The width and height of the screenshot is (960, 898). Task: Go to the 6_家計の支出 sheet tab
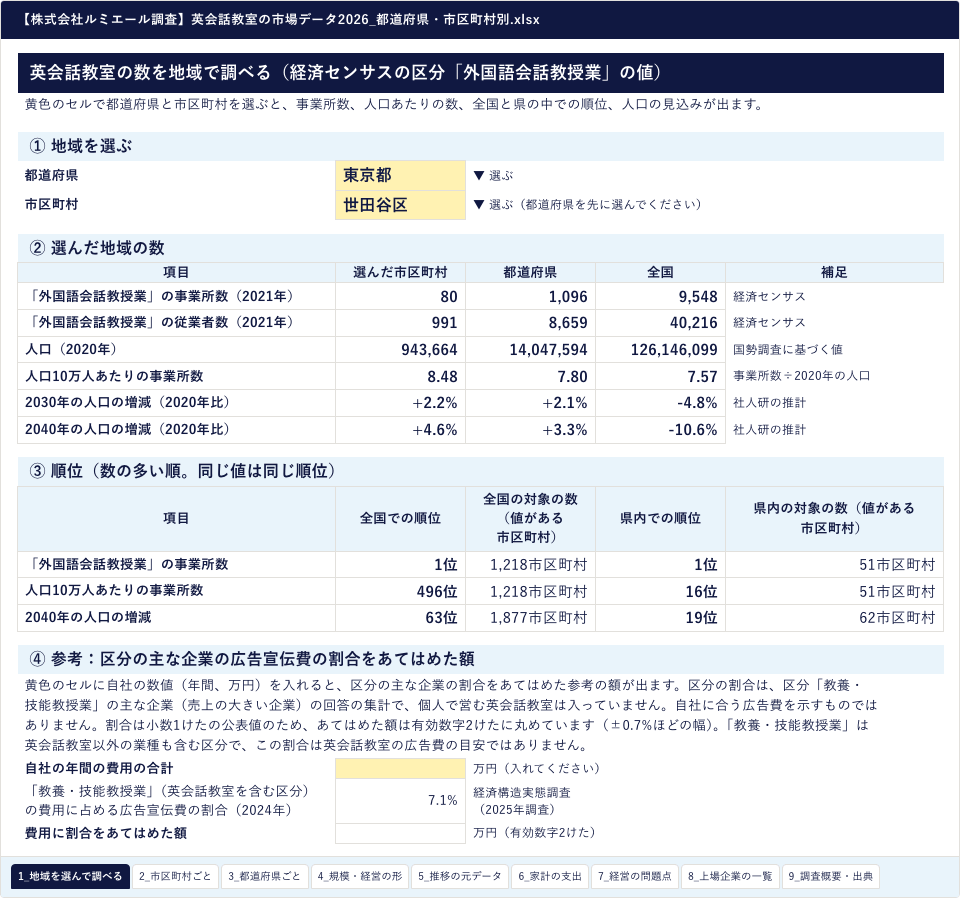pos(550,877)
